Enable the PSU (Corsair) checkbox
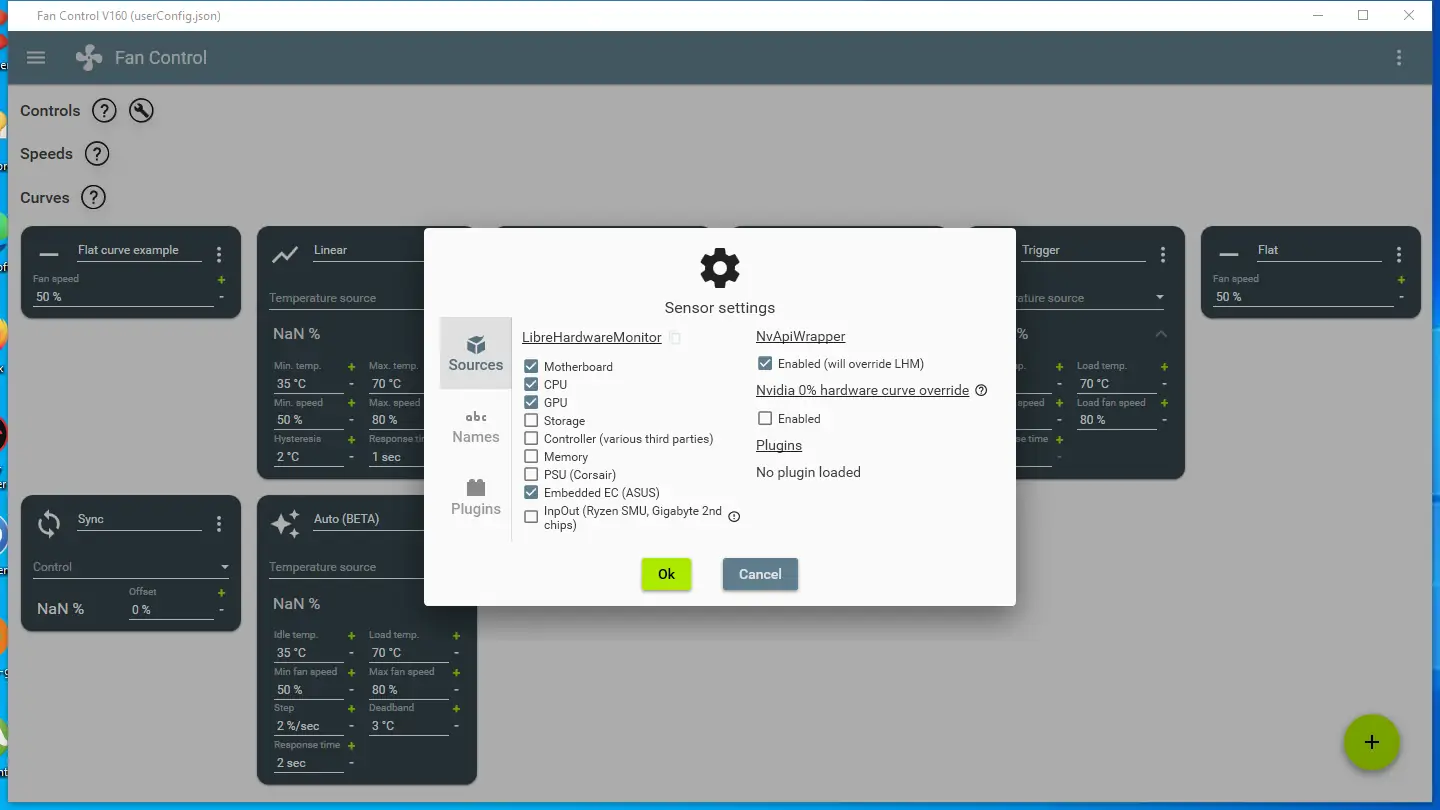This screenshot has width=1440, height=810. coord(531,475)
